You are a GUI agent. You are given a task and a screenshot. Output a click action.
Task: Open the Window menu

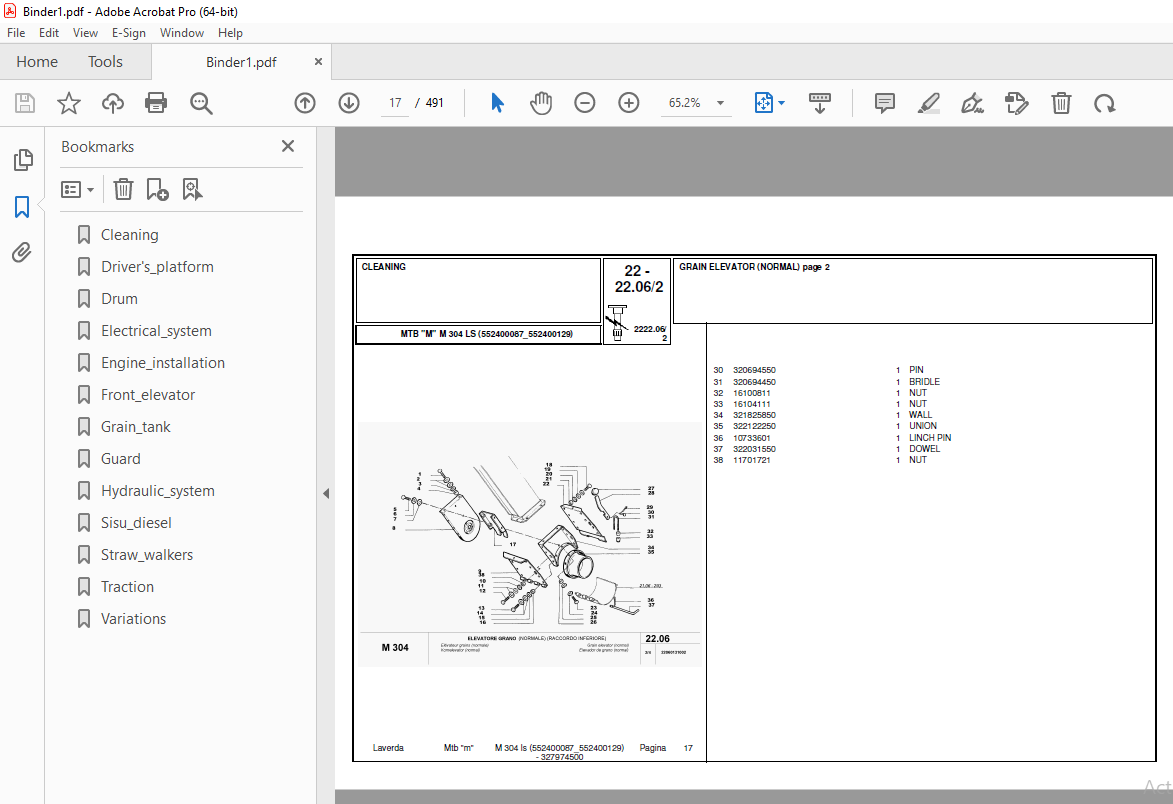182,33
